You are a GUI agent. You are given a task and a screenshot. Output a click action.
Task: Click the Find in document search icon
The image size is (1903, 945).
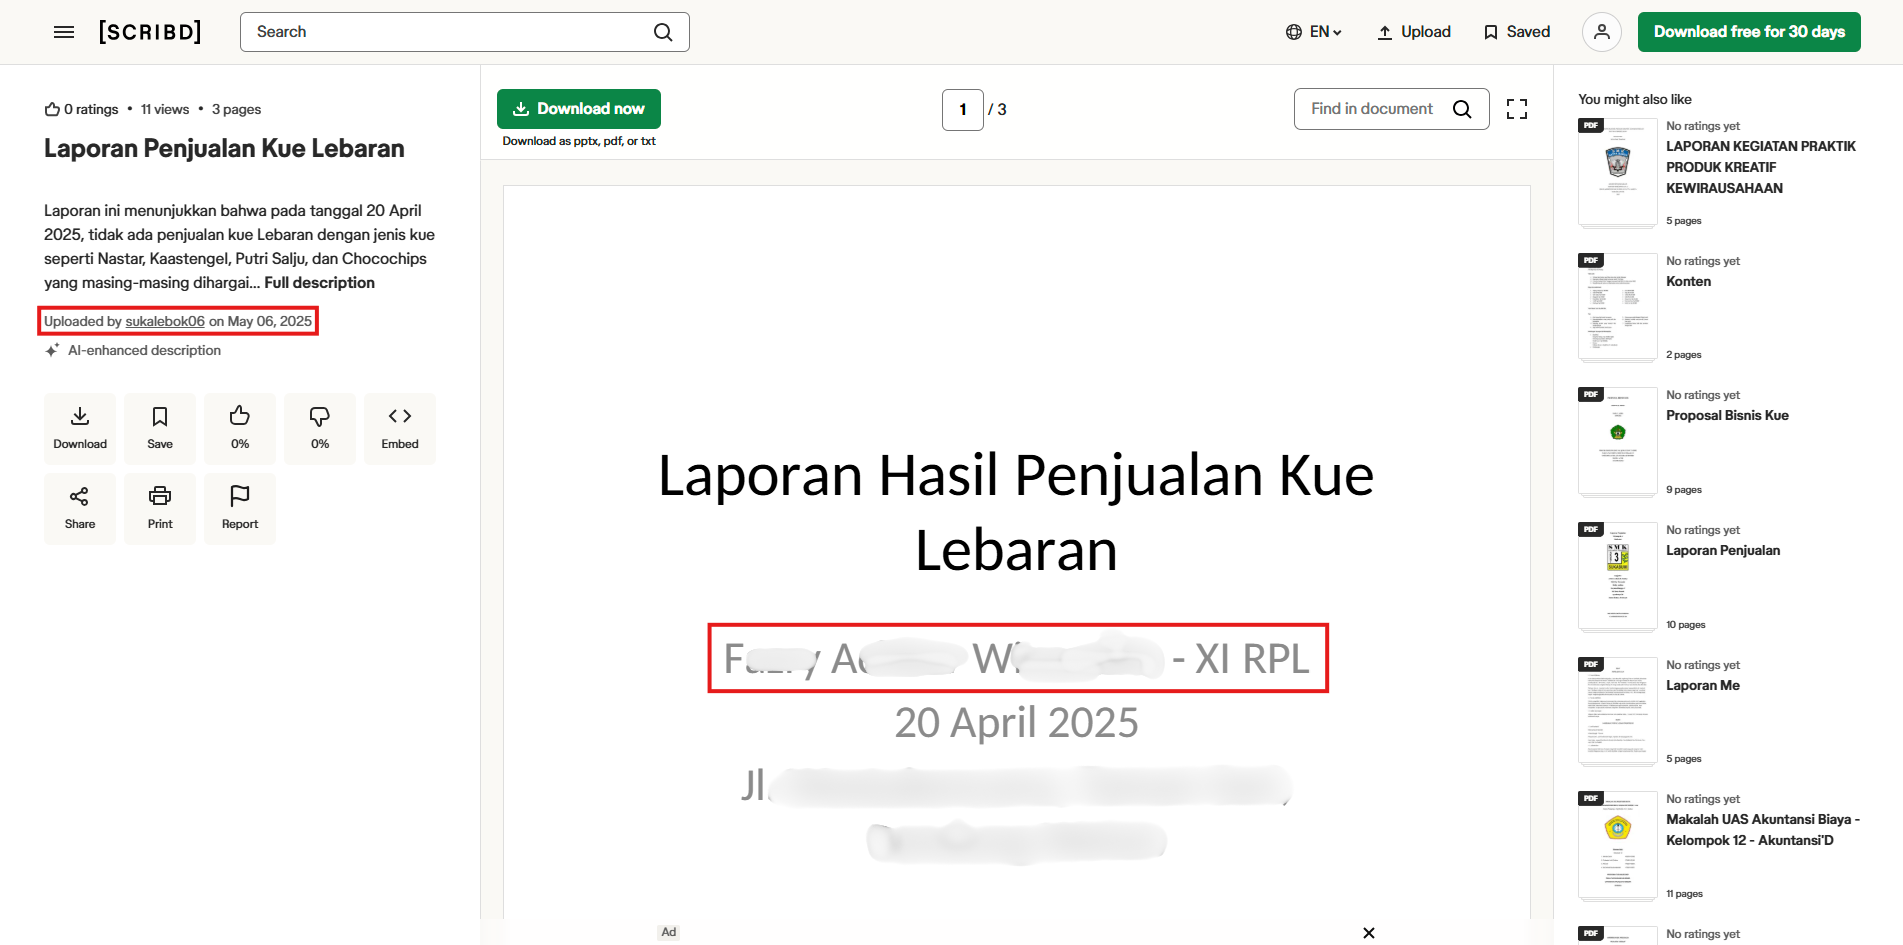(x=1462, y=109)
